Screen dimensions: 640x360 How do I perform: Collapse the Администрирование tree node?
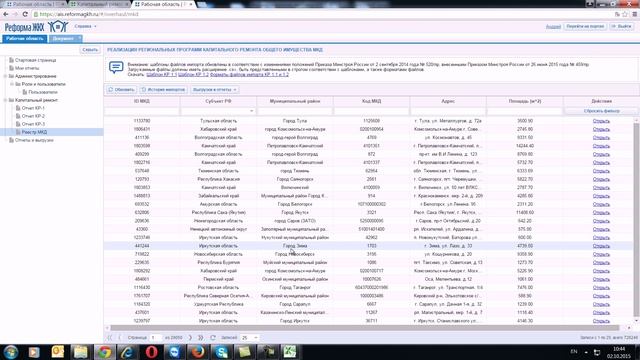[x=5, y=76]
